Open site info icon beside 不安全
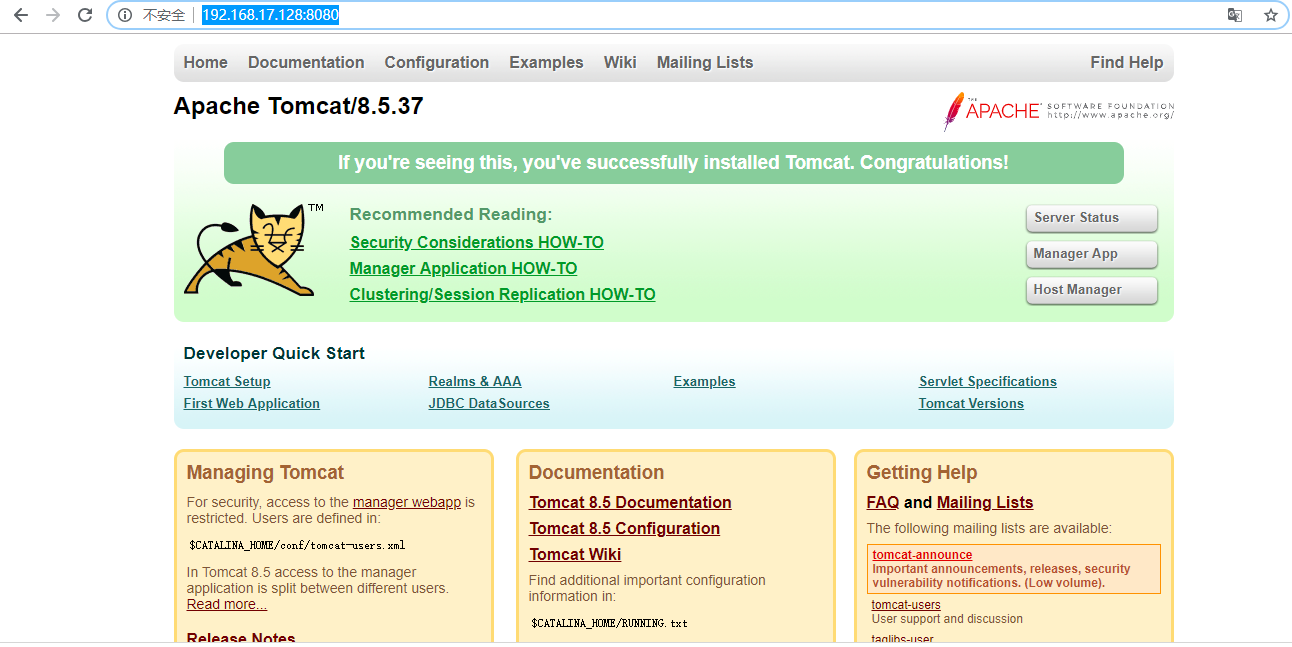Viewport: 1292px width, 647px height. pyautogui.click(x=125, y=15)
